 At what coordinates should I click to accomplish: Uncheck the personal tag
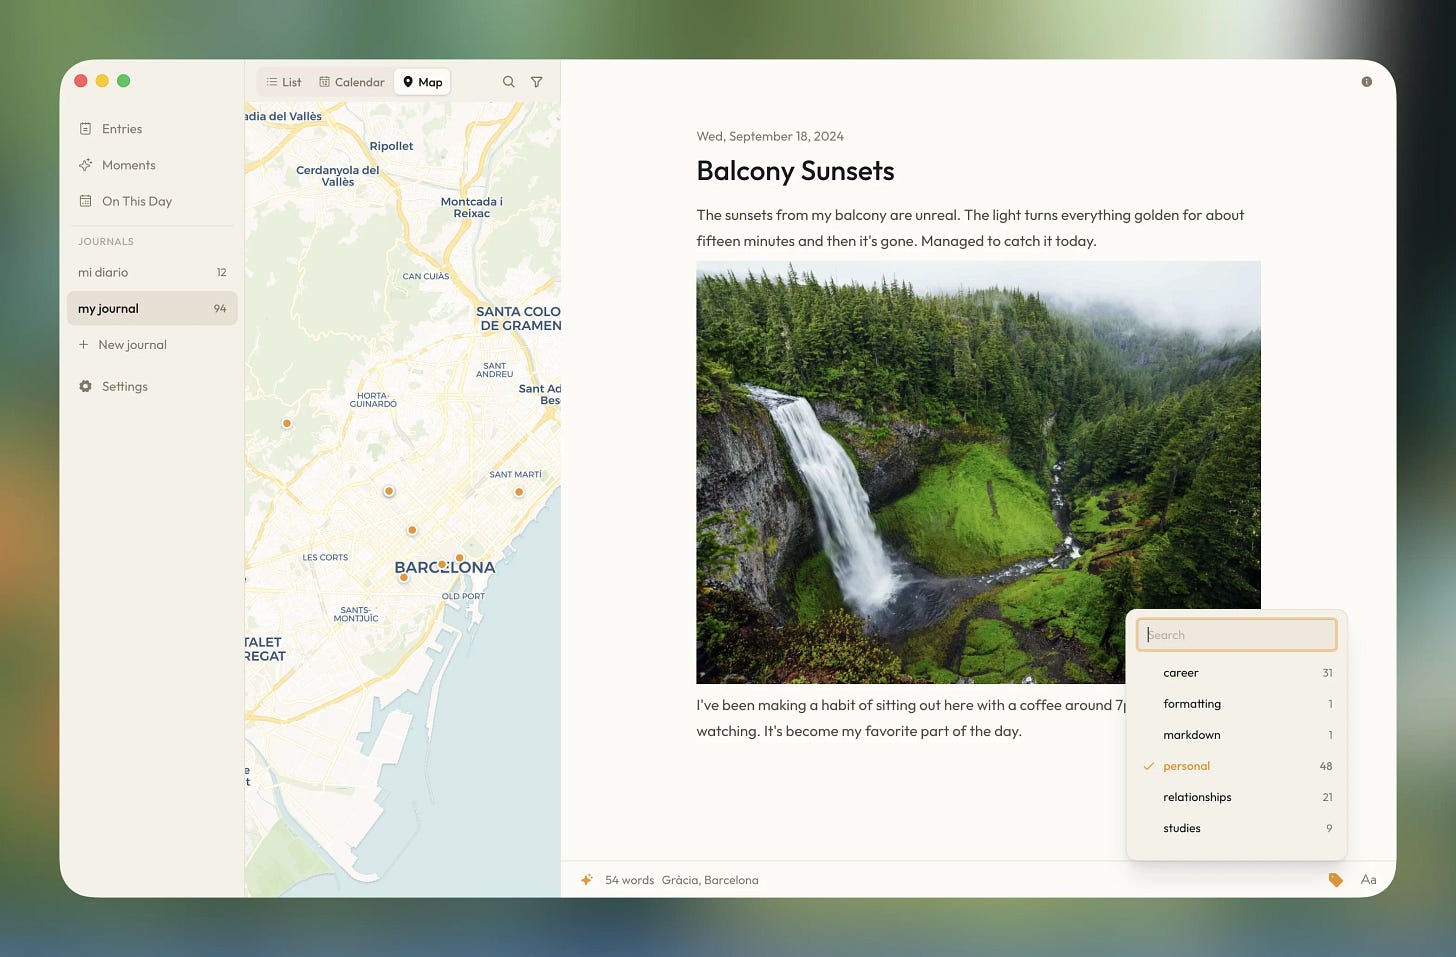[1186, 765]
